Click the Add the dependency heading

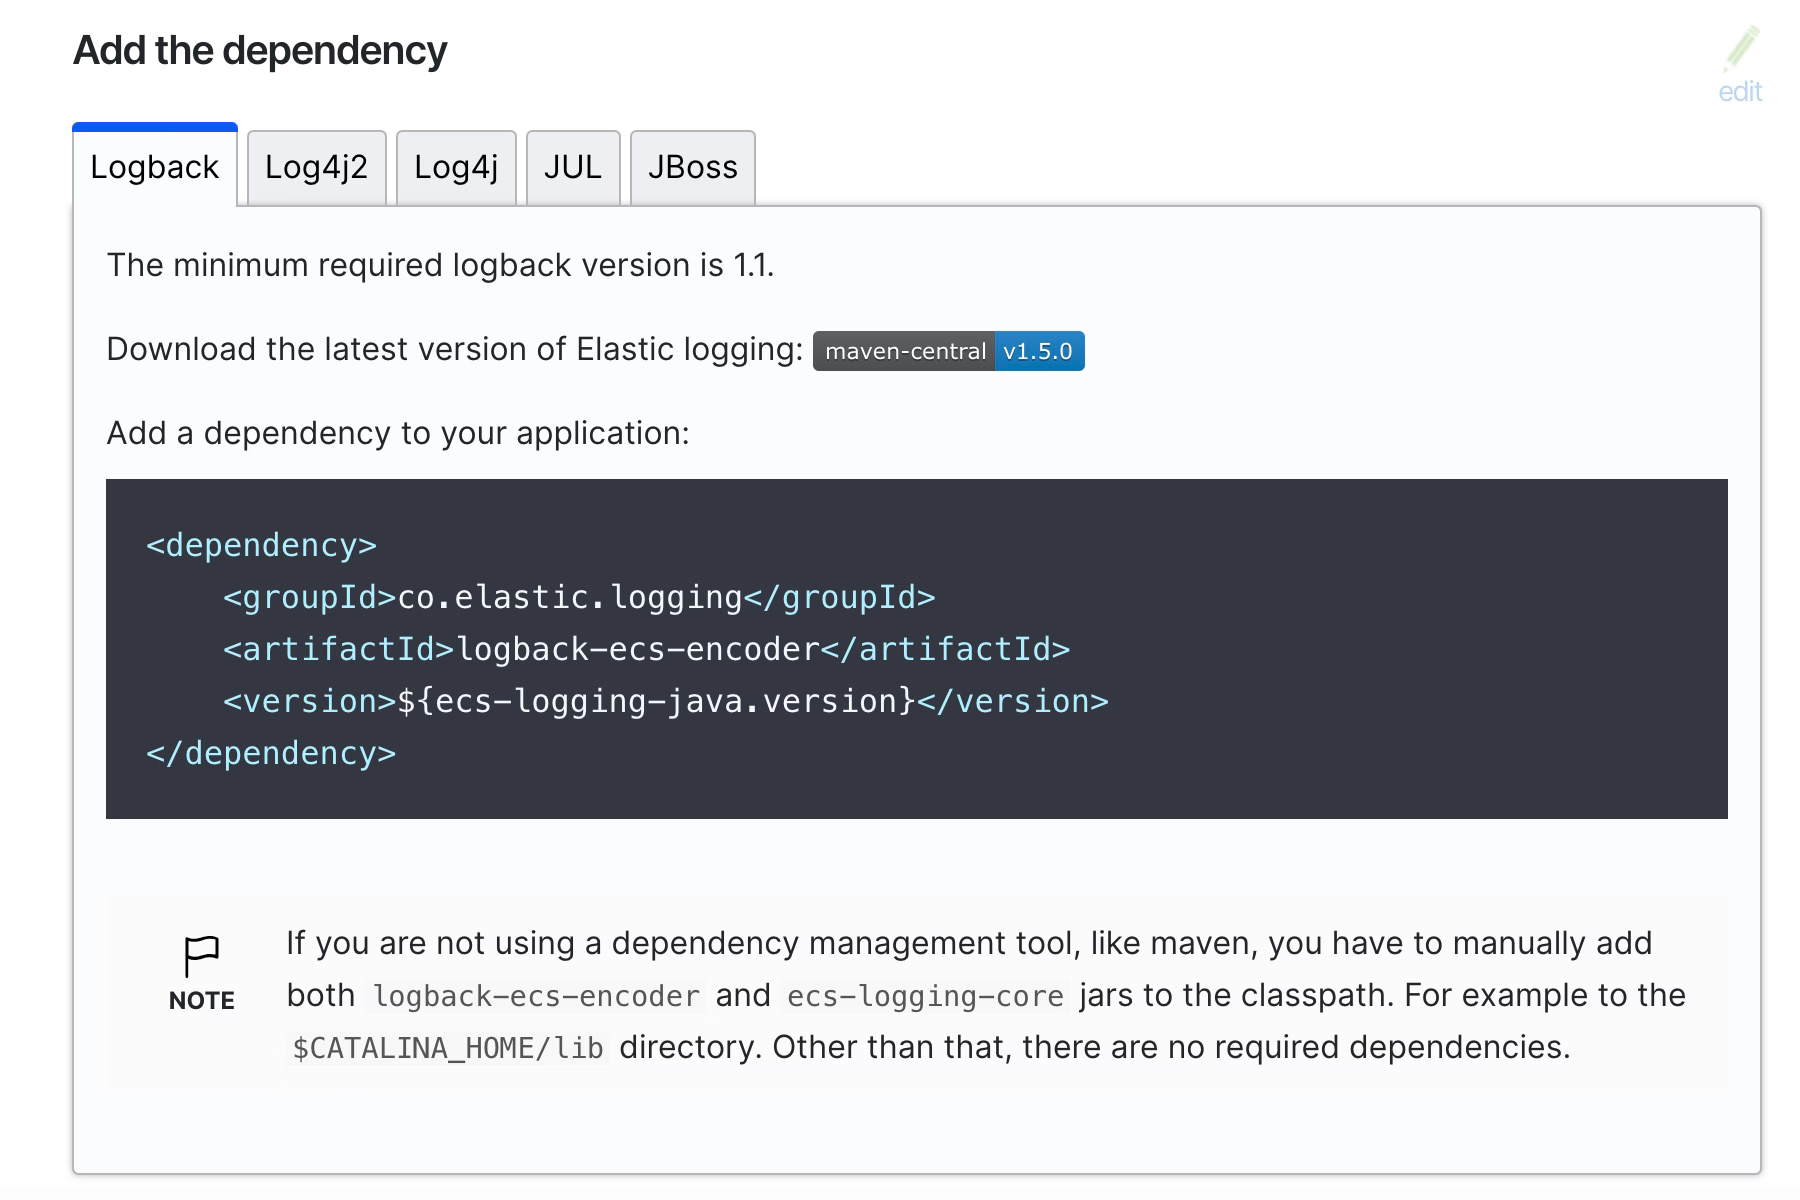(x=261, y=50)
